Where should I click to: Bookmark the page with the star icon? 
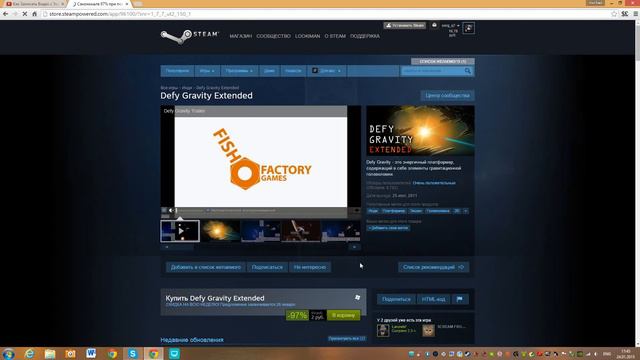[614, 14]
